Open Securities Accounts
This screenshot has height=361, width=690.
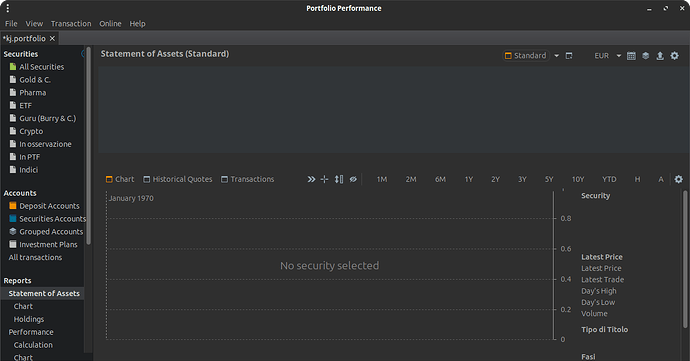tap(52, 219)
